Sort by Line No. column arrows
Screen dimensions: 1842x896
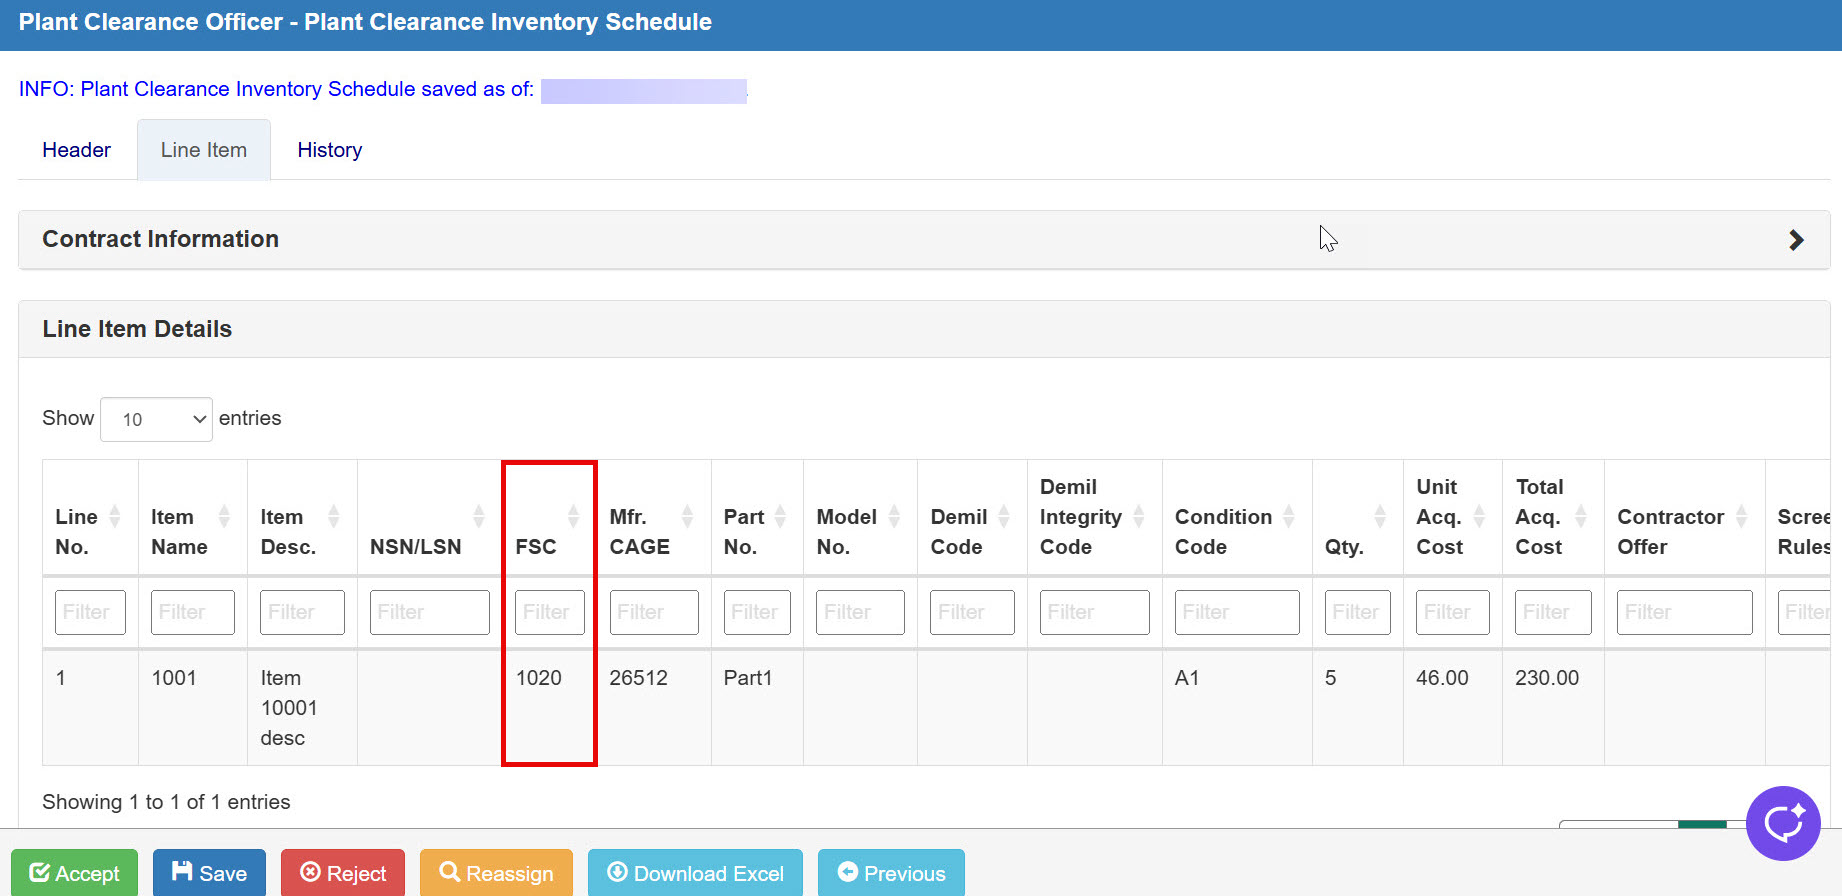tap(115, 516)
